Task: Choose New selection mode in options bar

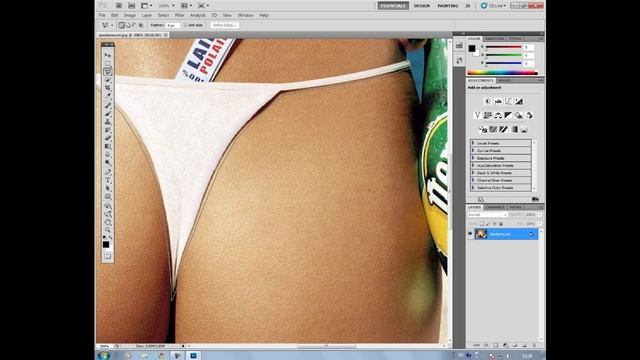Action: click(121, 25)
